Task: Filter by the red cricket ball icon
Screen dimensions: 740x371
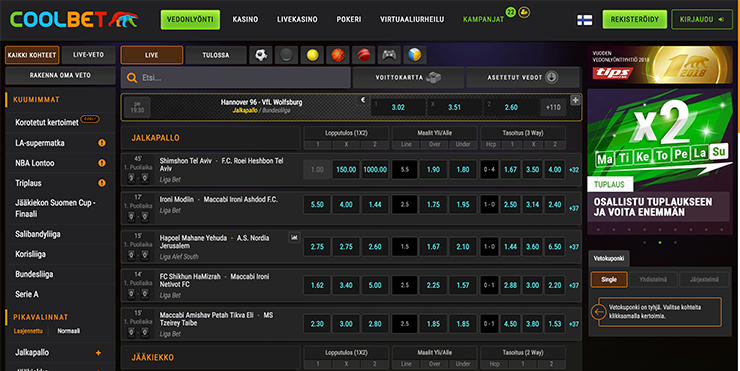Action: click(363, 55)
